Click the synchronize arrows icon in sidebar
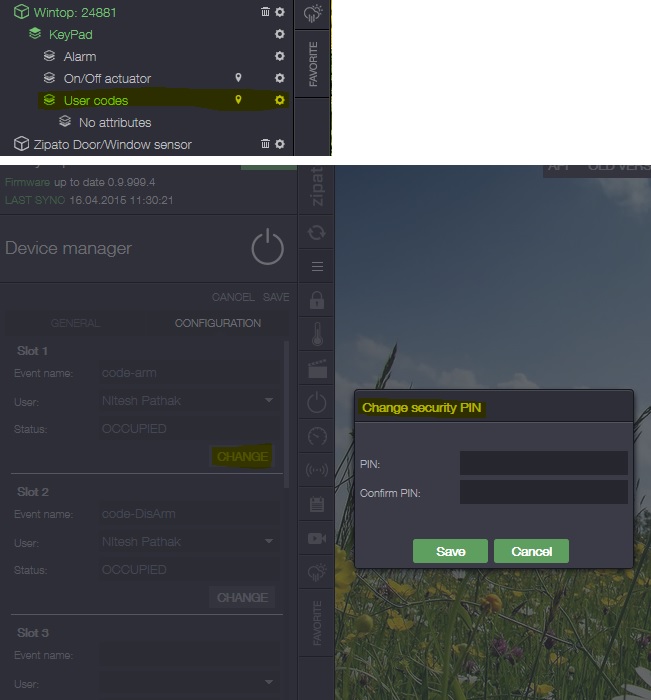 (317, 232)
